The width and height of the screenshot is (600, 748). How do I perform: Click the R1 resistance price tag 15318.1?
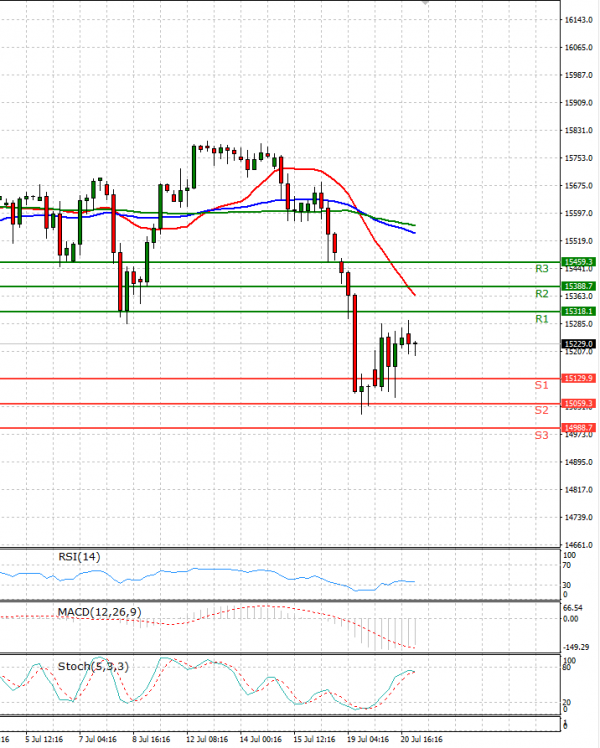[x=578, y=311]
